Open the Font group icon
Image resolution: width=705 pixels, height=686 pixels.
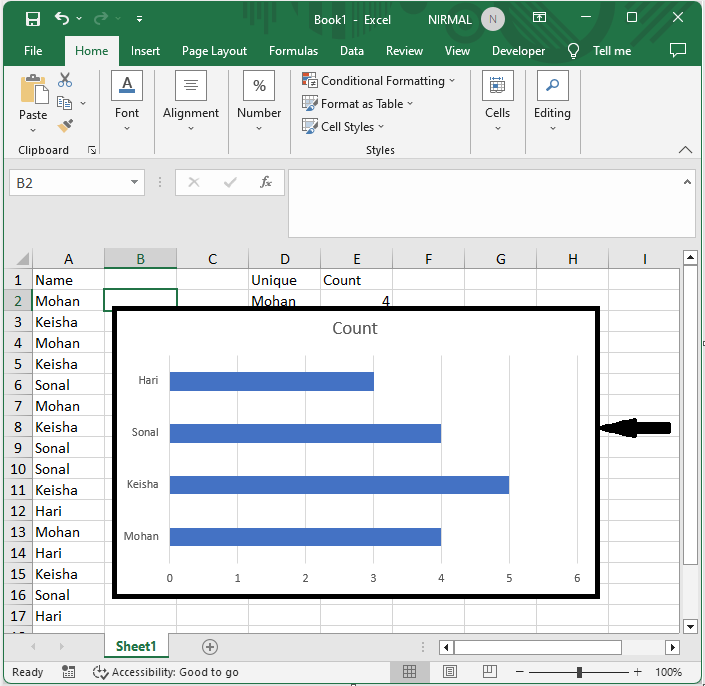127,98
